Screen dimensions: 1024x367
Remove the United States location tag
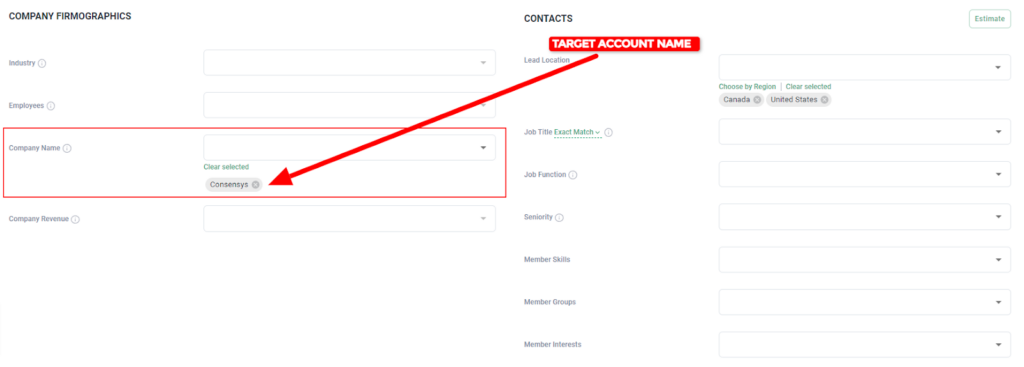click(825, 100)
